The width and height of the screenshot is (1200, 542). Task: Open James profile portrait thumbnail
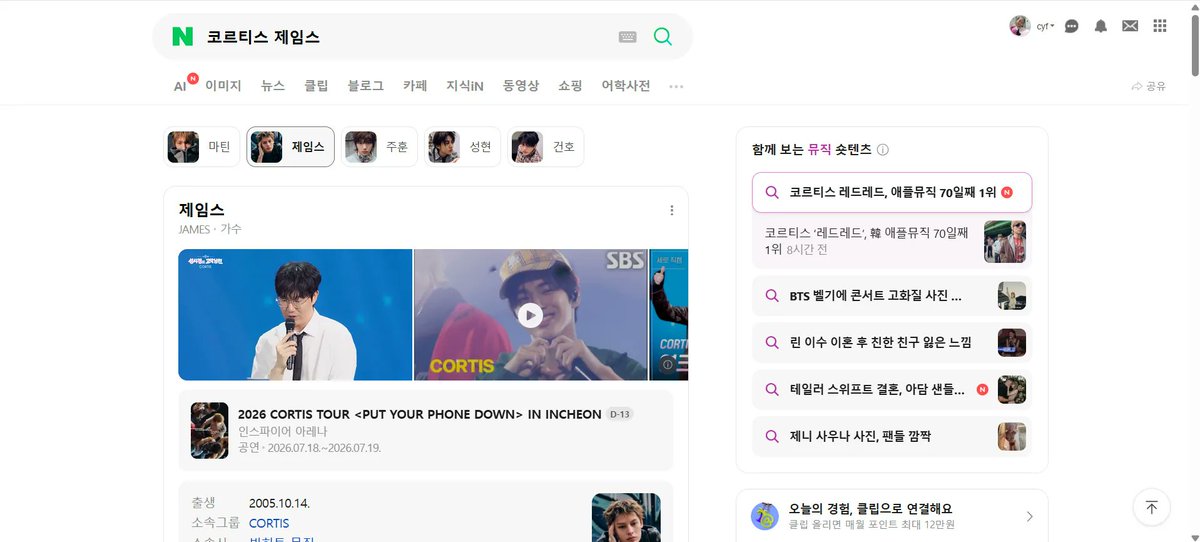point(626,517)
